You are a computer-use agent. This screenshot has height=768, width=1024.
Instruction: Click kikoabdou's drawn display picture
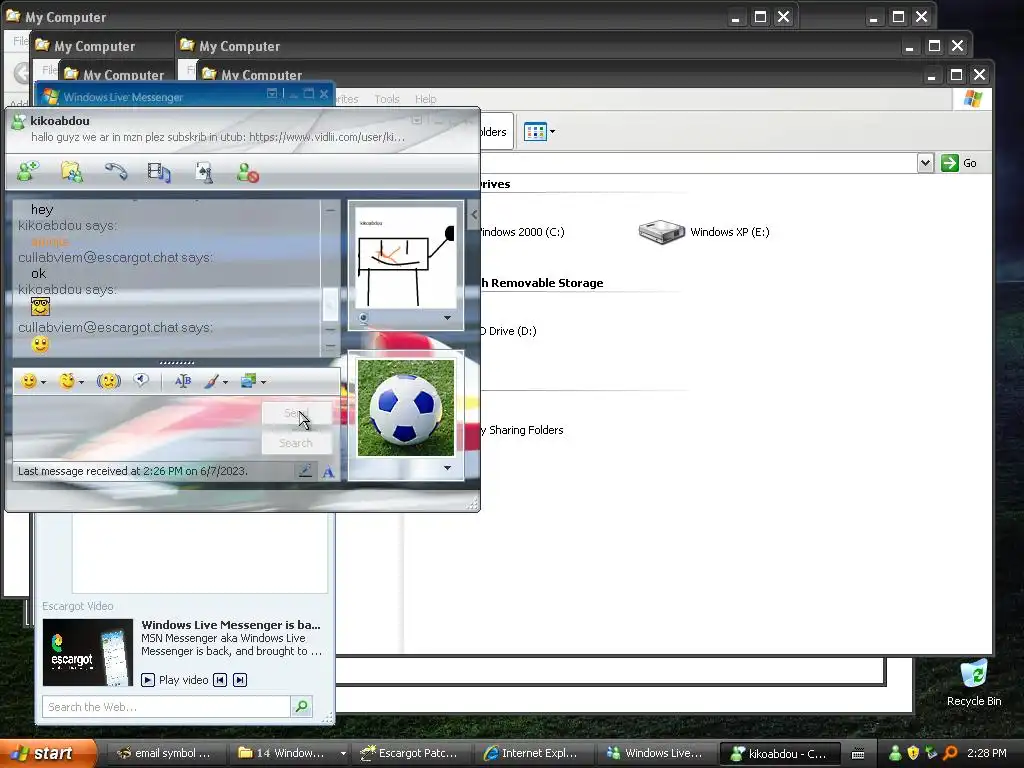pos(406,259)
